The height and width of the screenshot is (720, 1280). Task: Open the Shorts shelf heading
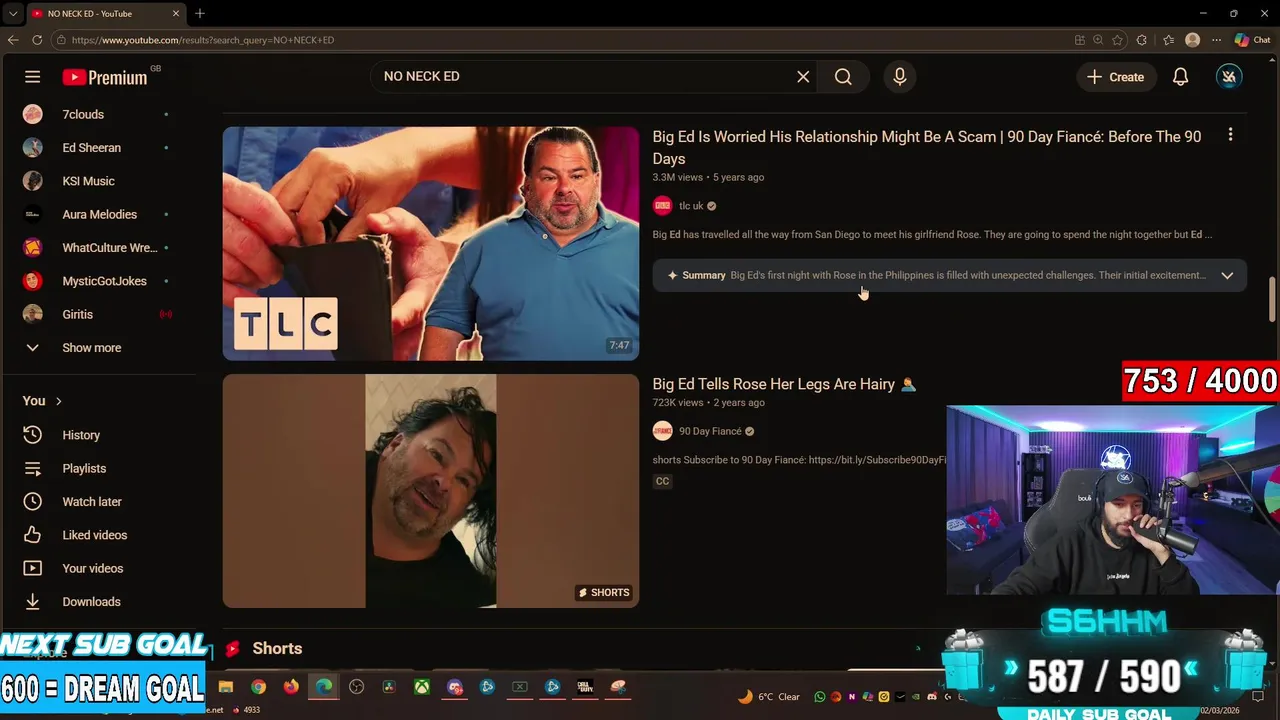[277, 649]
